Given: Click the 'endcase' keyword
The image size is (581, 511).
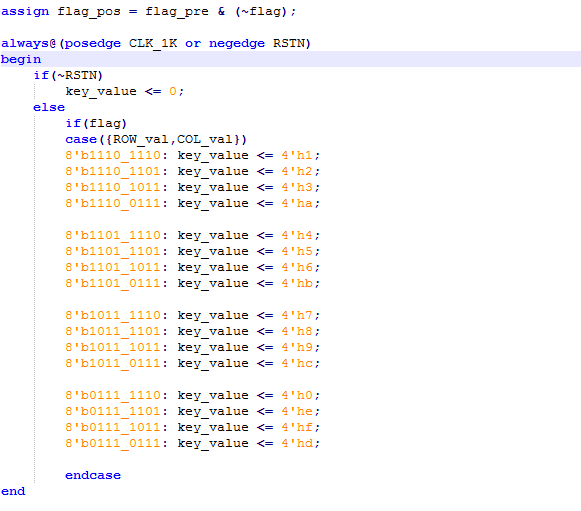Looking at the screenshot, I should [93, 475].
